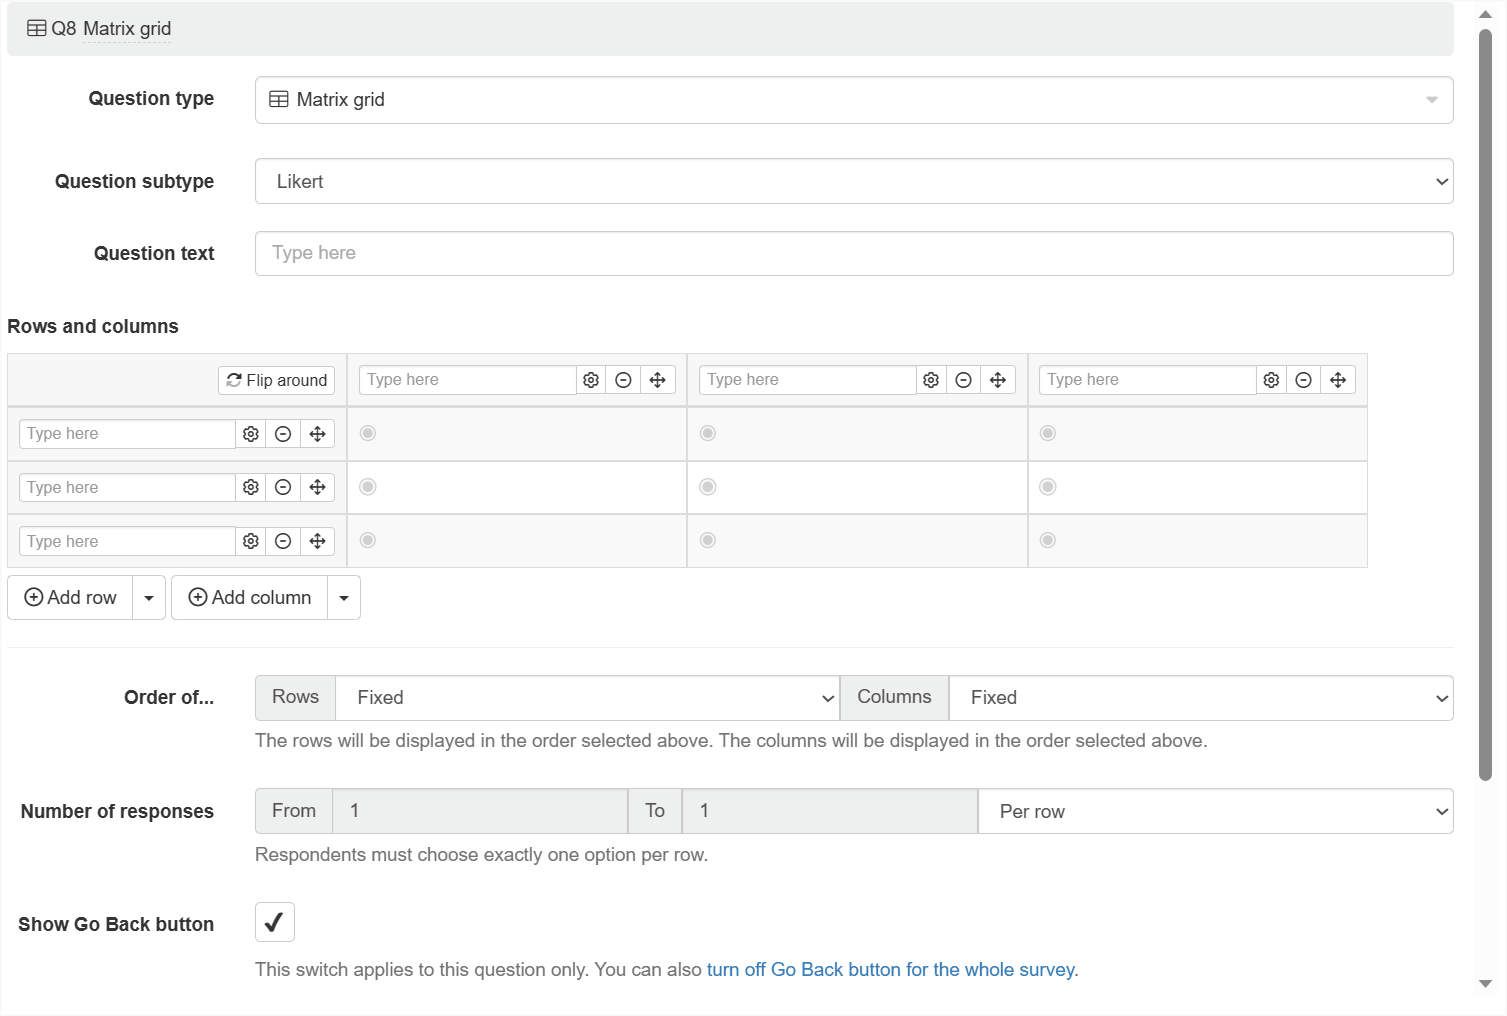Open settings gear for first row

(251, 434)
